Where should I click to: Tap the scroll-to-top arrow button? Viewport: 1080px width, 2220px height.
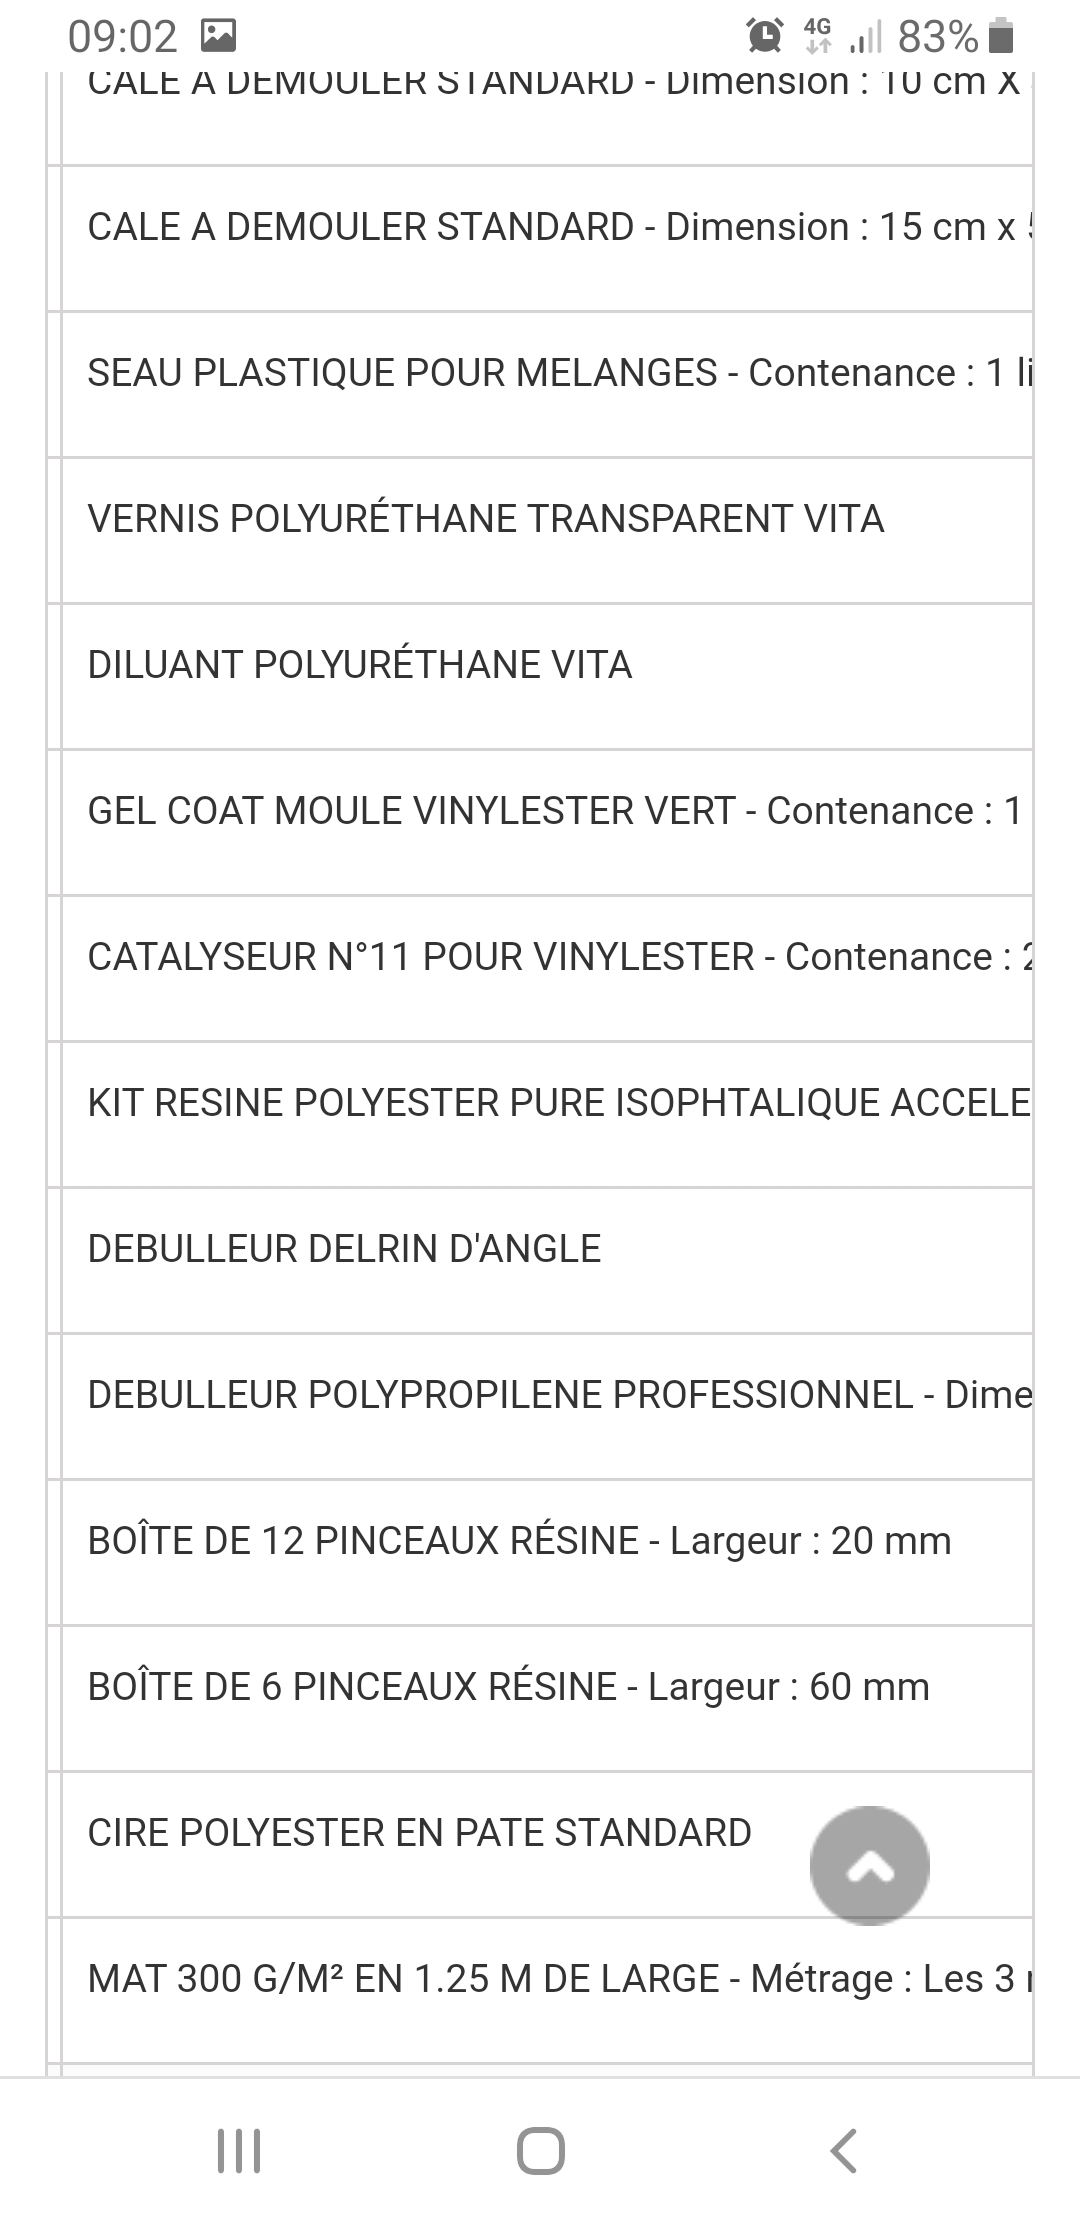(x=869, y=1865)
